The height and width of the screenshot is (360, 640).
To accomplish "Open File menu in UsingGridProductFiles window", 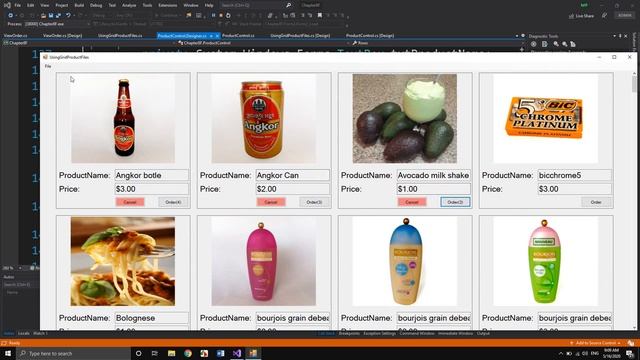I will [48, 66].
